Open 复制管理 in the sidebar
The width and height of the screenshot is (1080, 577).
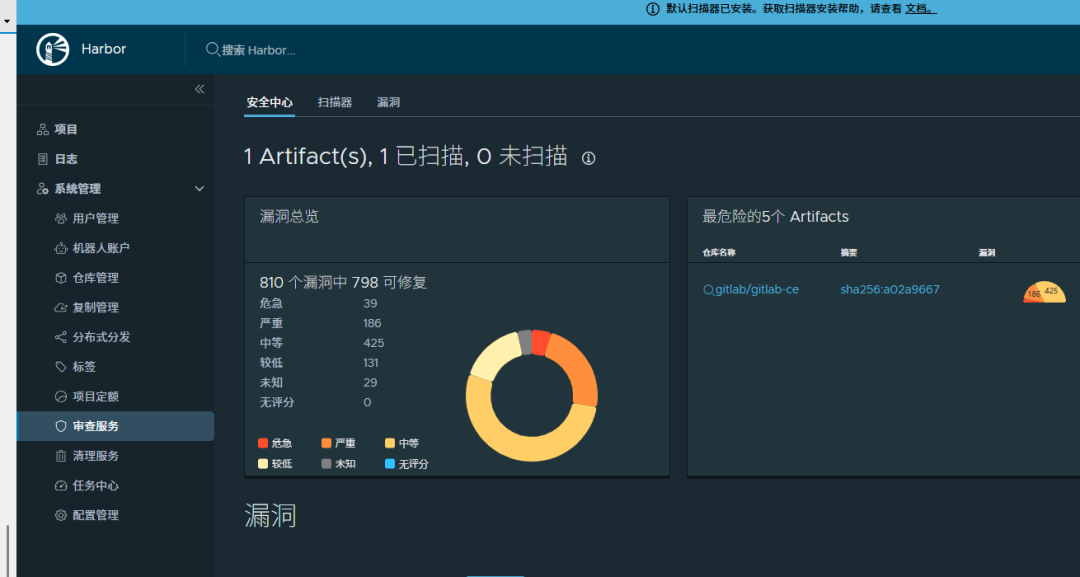(x=96, y=307)
